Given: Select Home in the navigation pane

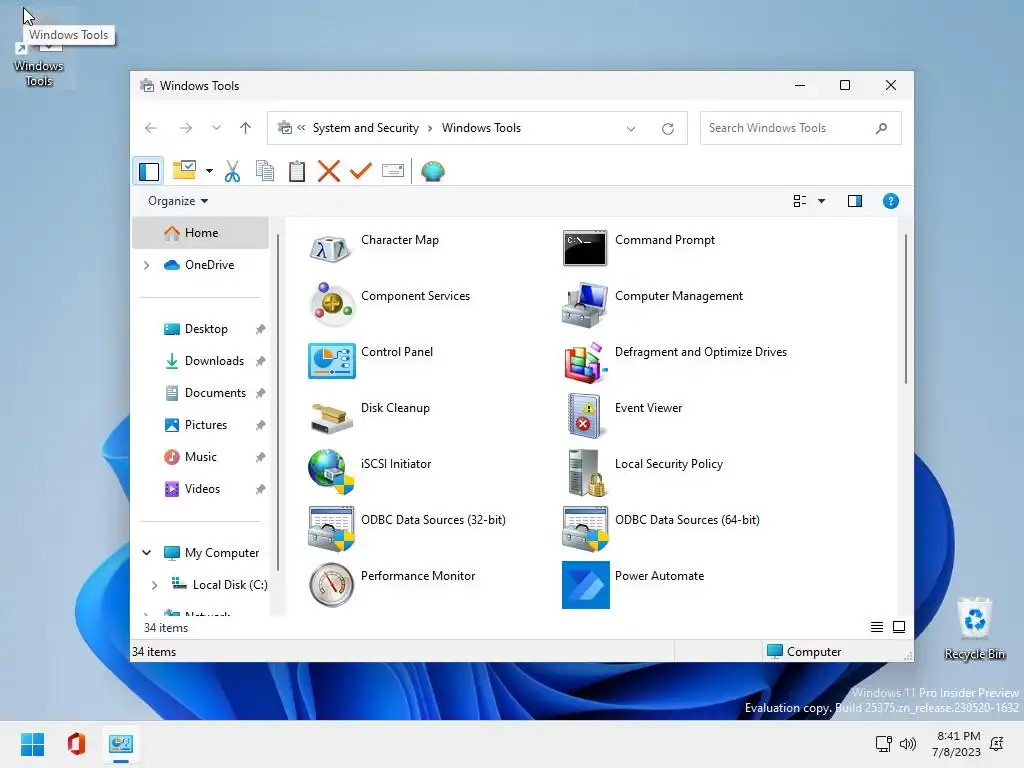Looking at the screenshot, I should pos(200,233).
